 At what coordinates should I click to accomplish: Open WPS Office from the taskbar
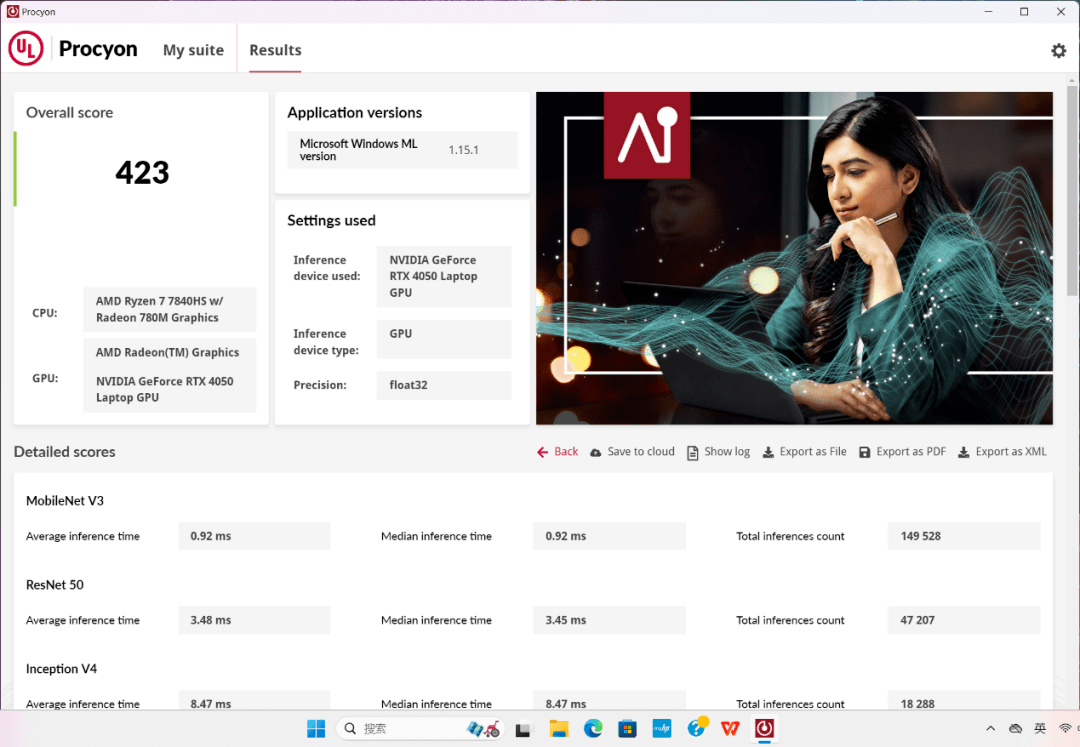pyautogui.click(x=731, y=729)
